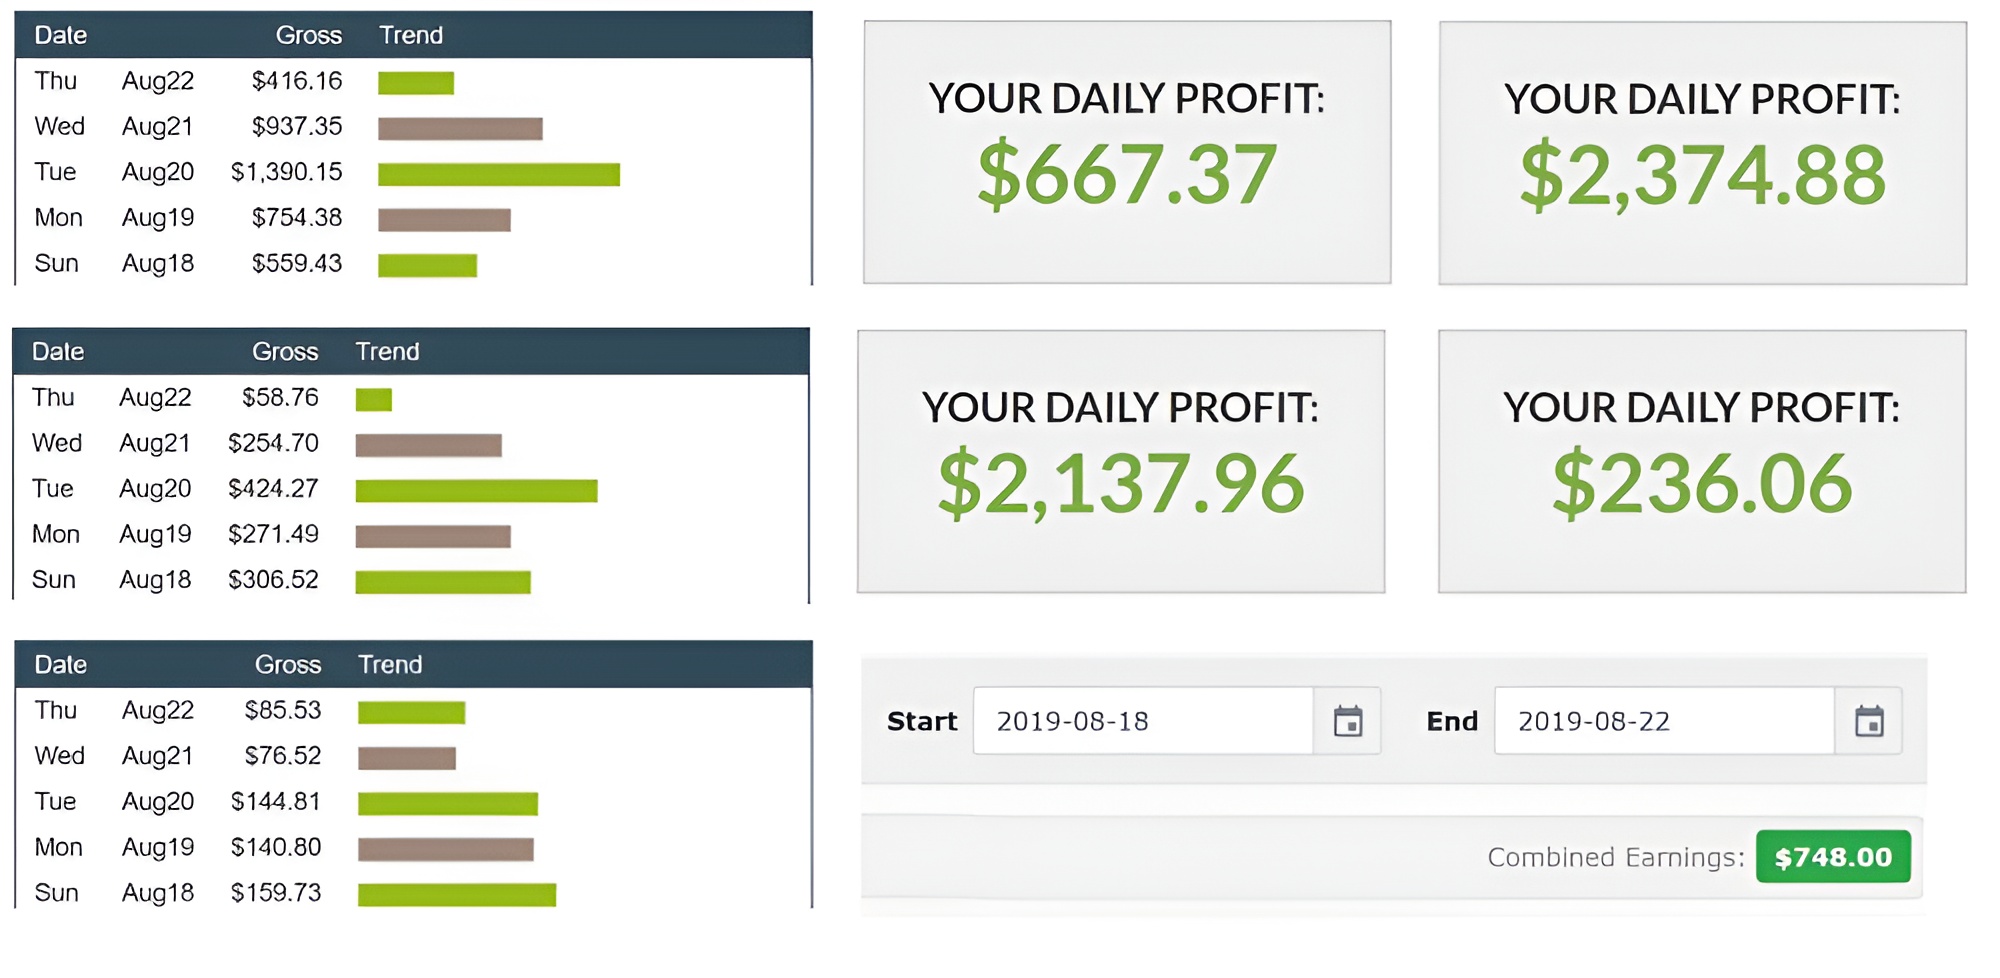
Task: Click the green trend bar beside $424.27
Action: (476, 490)
